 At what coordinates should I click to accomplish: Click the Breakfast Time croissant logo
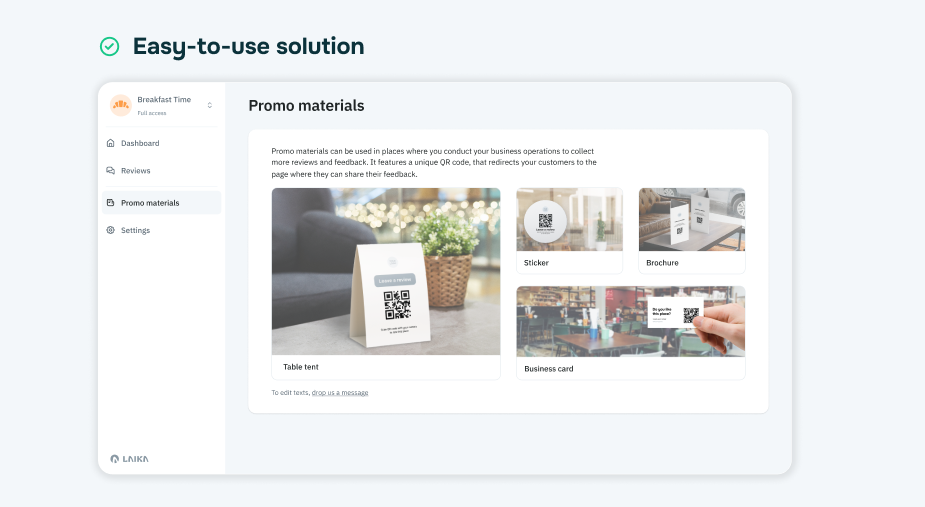120,105
